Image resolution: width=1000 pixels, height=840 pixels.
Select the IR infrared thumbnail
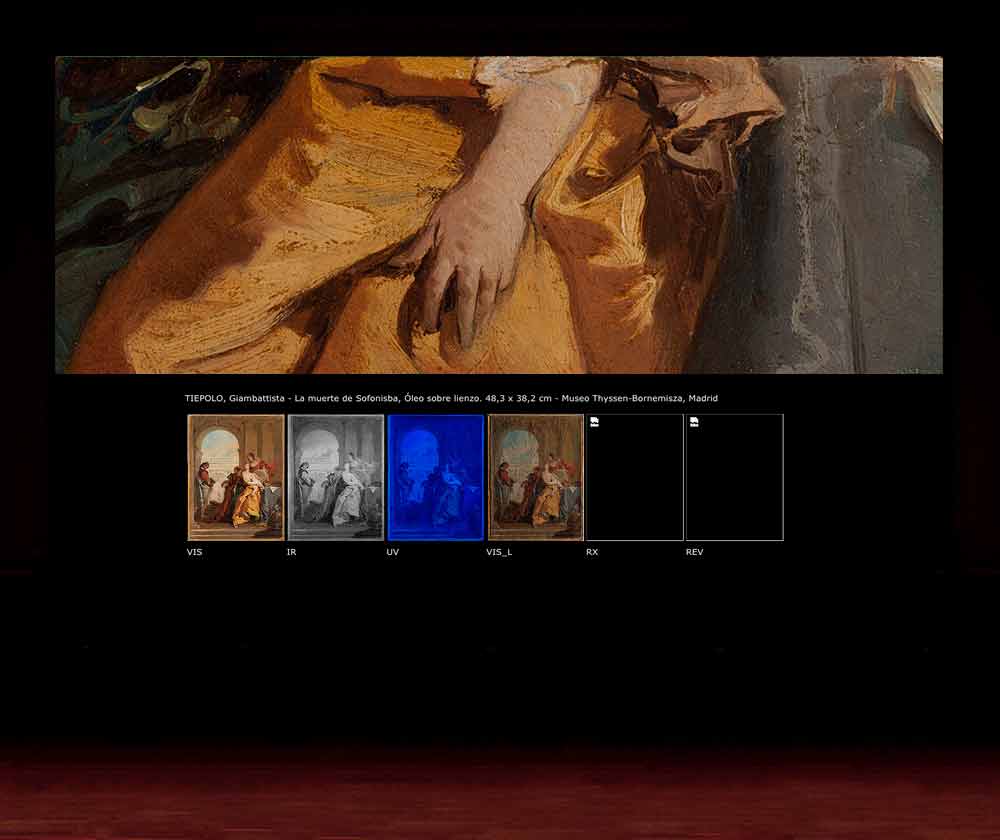pos(335,477)
